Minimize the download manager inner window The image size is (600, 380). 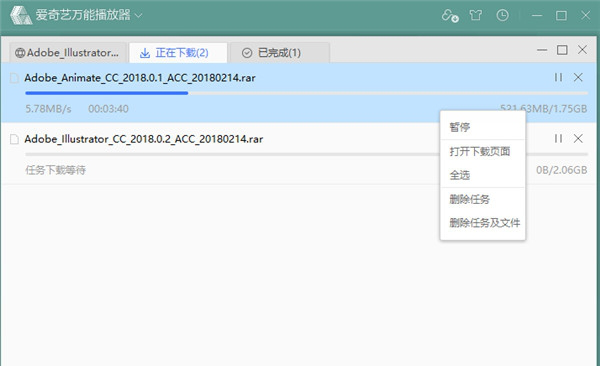point(542,50)
